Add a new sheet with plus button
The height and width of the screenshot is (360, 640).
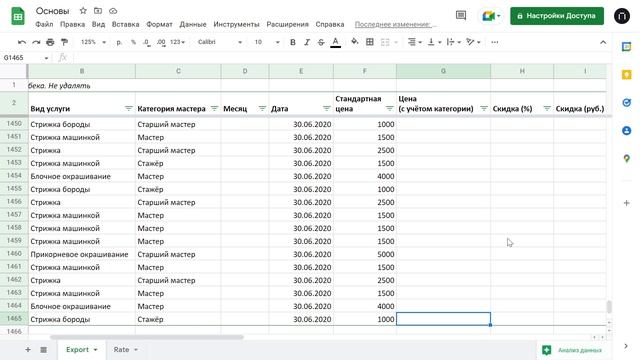coord(28,350)
